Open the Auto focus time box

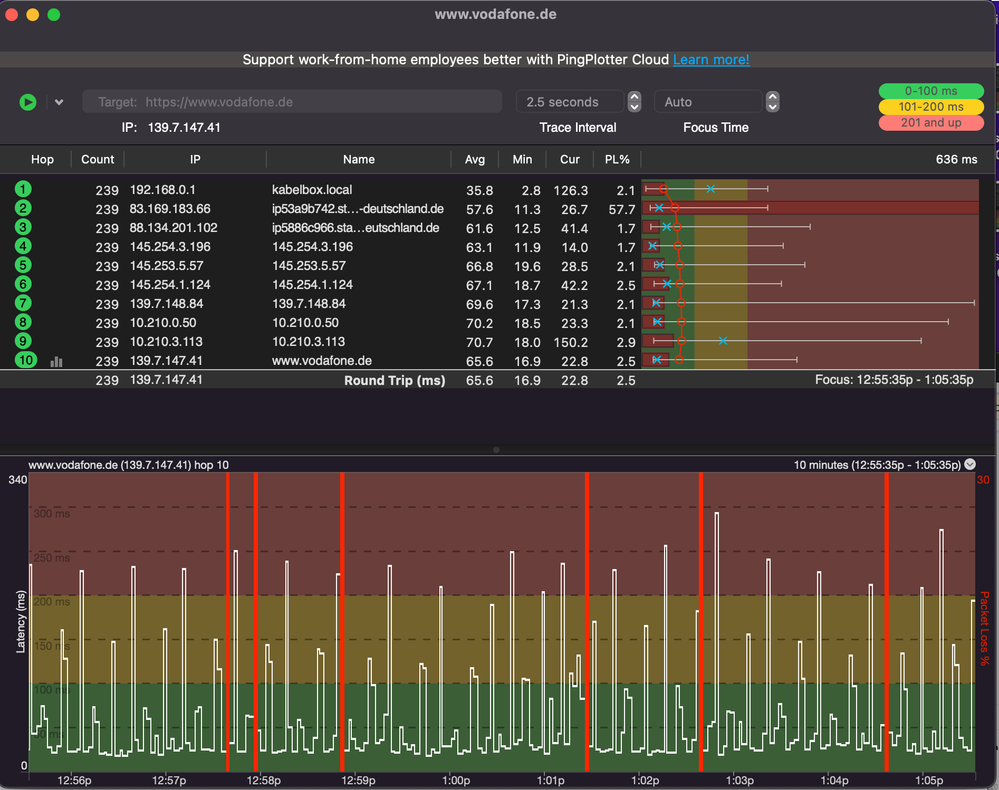pyautogui.click(x=708, y=102)
